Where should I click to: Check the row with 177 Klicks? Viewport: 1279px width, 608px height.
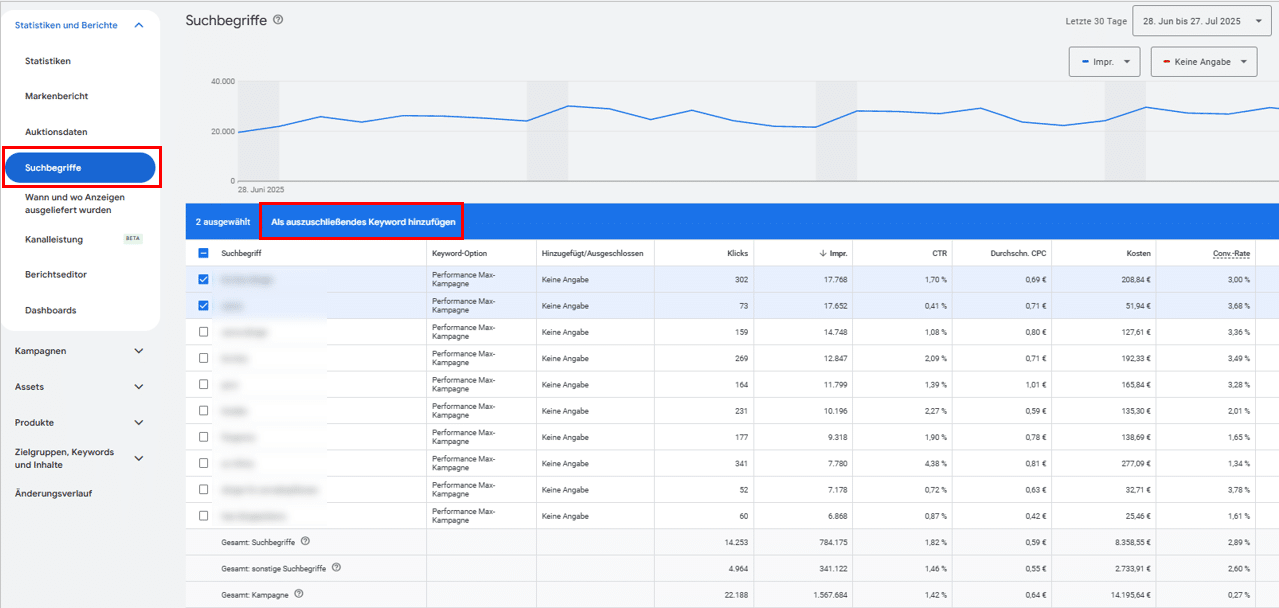coord(204,437)
